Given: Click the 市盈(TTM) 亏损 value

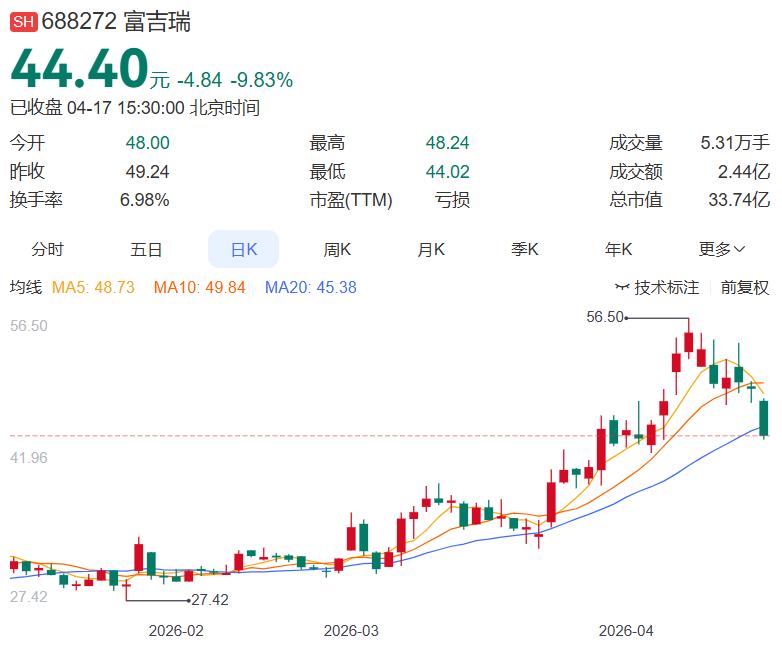Looking at the screenshot, I should tap(452, 200).
